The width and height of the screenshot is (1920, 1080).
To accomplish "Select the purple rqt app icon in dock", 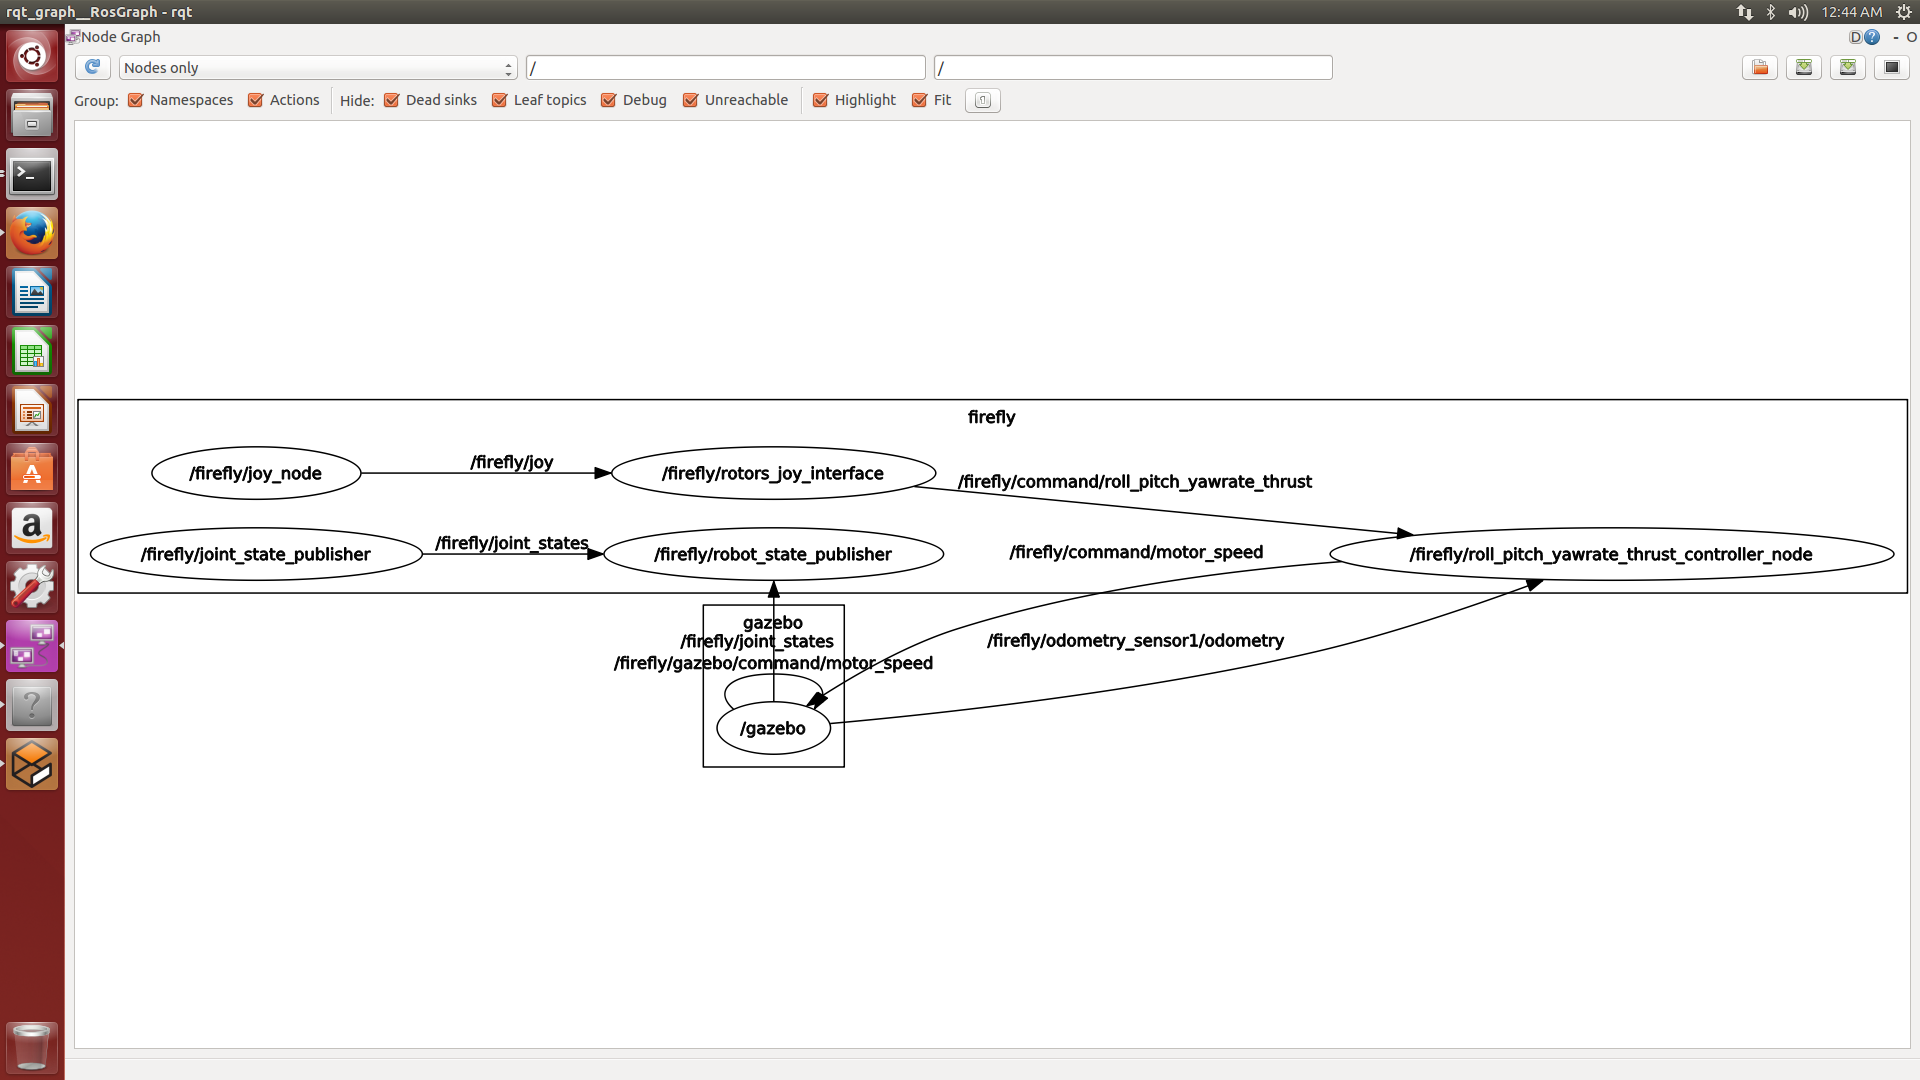I will 32,646.
